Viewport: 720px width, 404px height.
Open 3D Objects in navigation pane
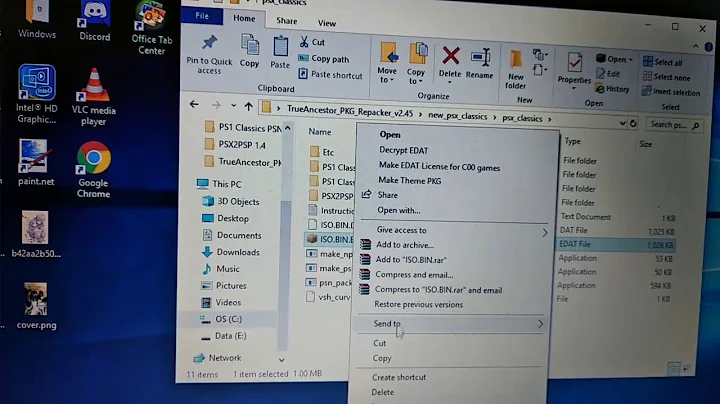tap(231, 202)
